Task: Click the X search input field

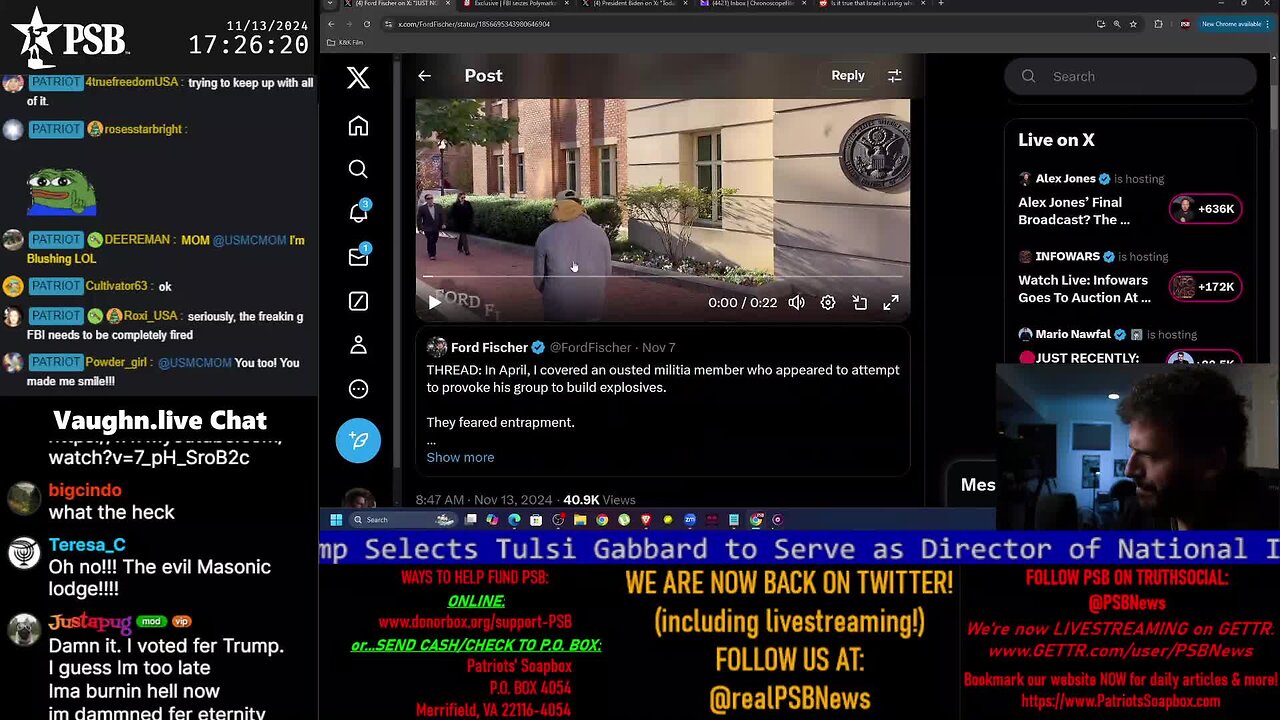Action: point(1130,76)
